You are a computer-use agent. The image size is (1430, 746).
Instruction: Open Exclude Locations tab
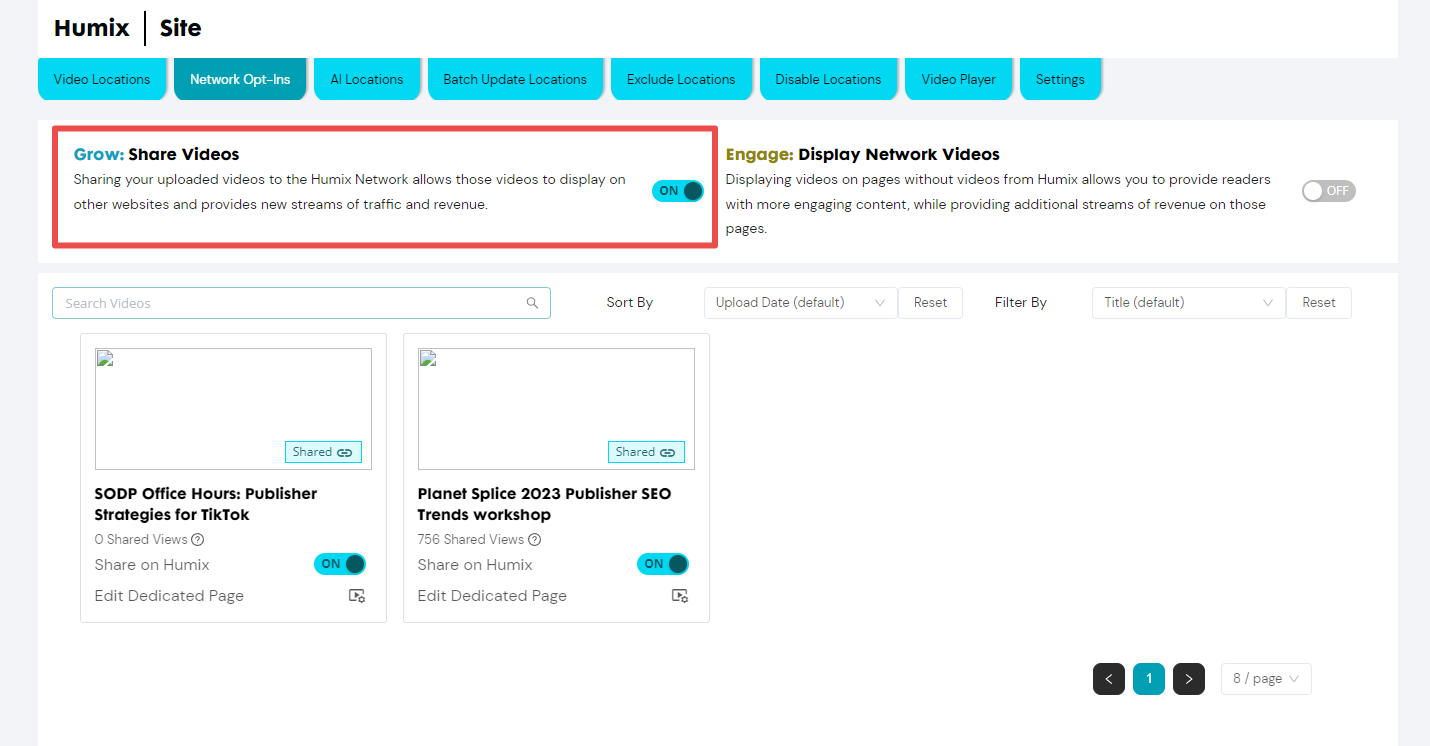[x=681, y=79]
